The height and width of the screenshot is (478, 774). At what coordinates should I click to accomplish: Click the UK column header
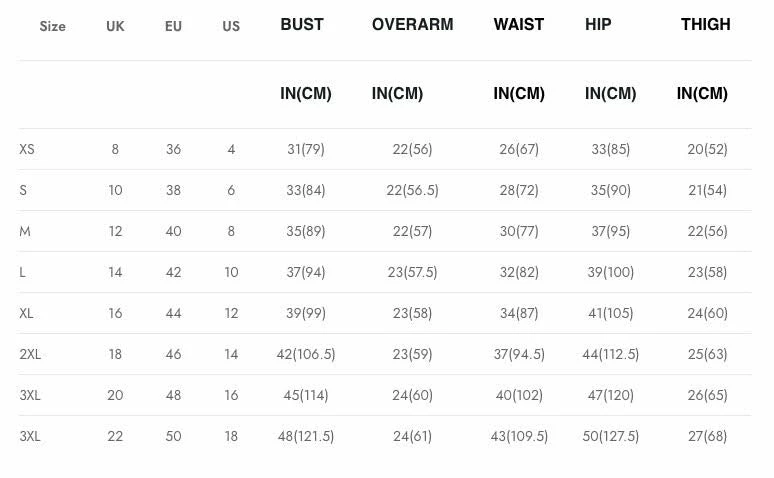tap(115, 27)
